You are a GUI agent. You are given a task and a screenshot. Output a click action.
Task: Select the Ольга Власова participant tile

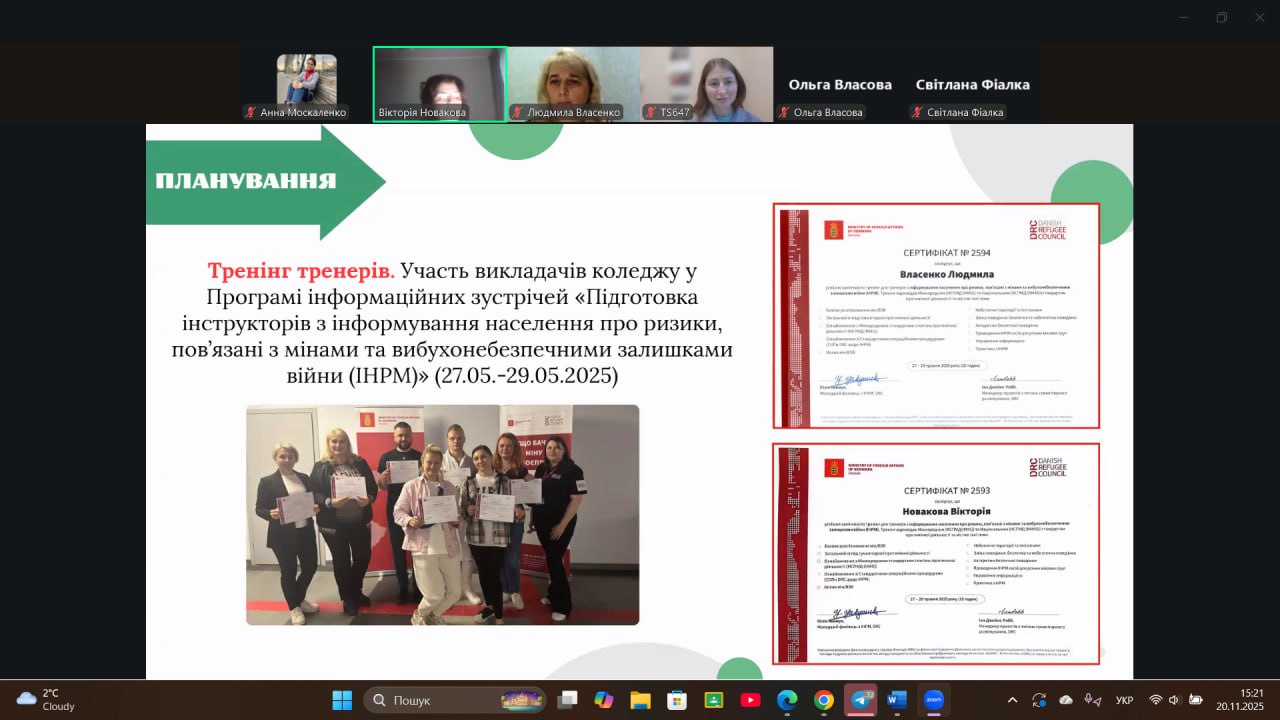pos(840,85)
